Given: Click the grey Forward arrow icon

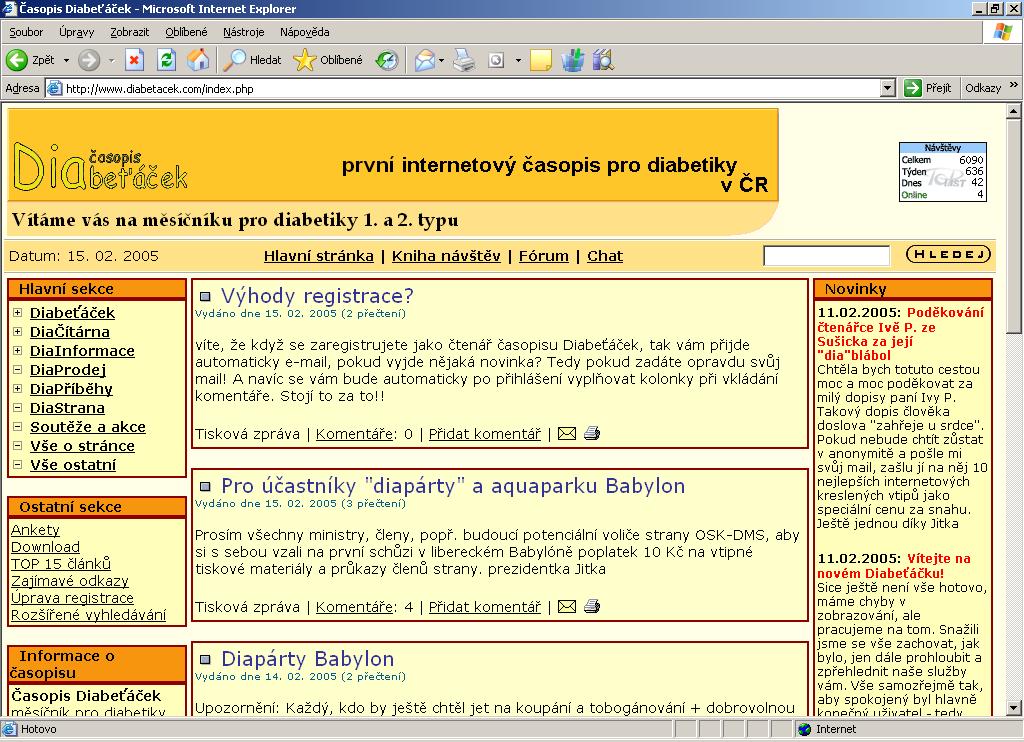Looking at the screenshot, I should click(89, 60).
